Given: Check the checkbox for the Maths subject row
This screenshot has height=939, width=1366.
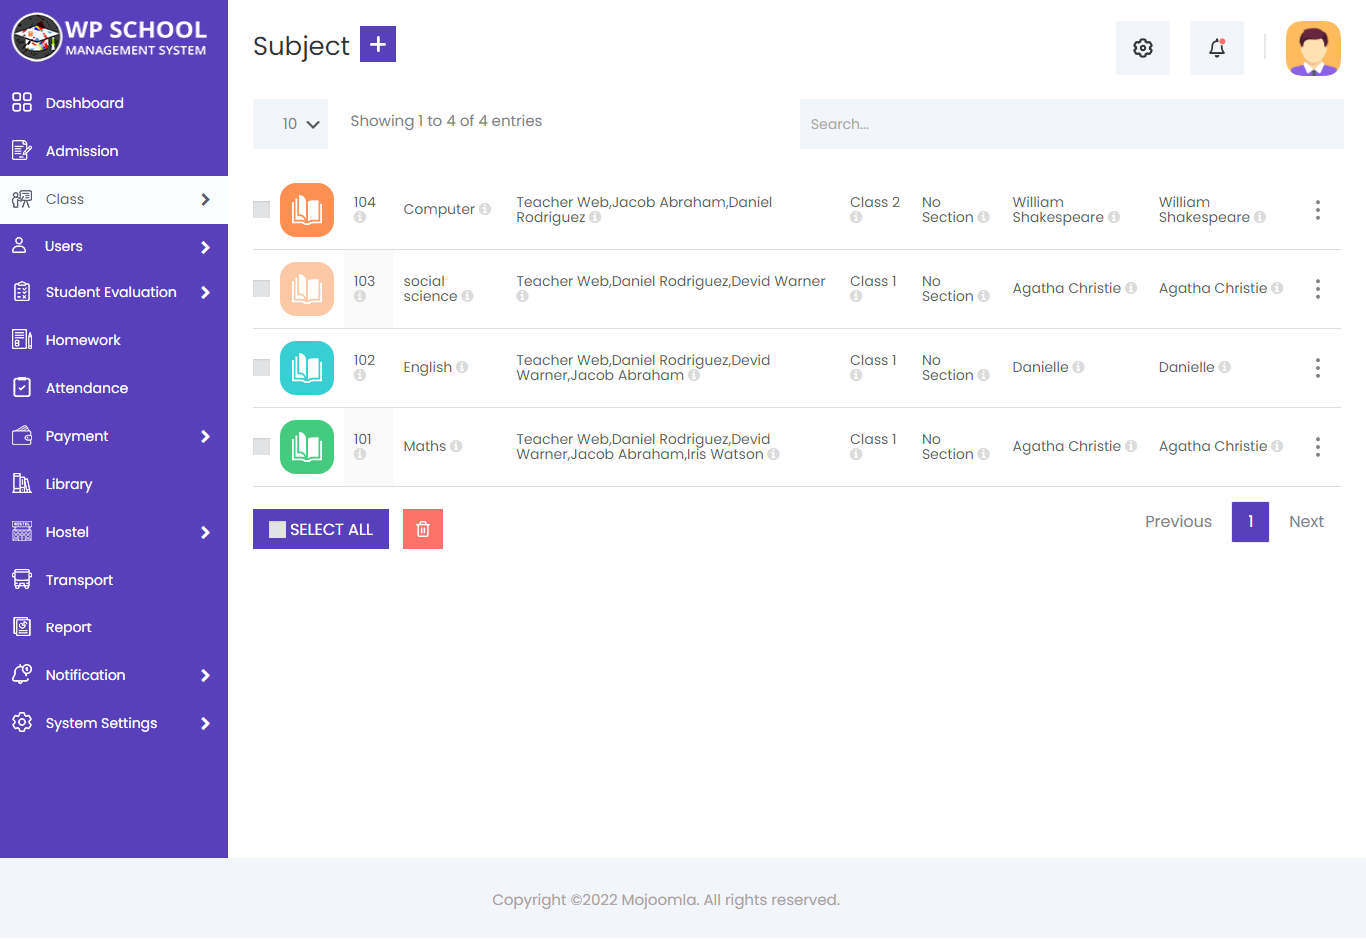Looking at the screenshot, I should 261,447.
